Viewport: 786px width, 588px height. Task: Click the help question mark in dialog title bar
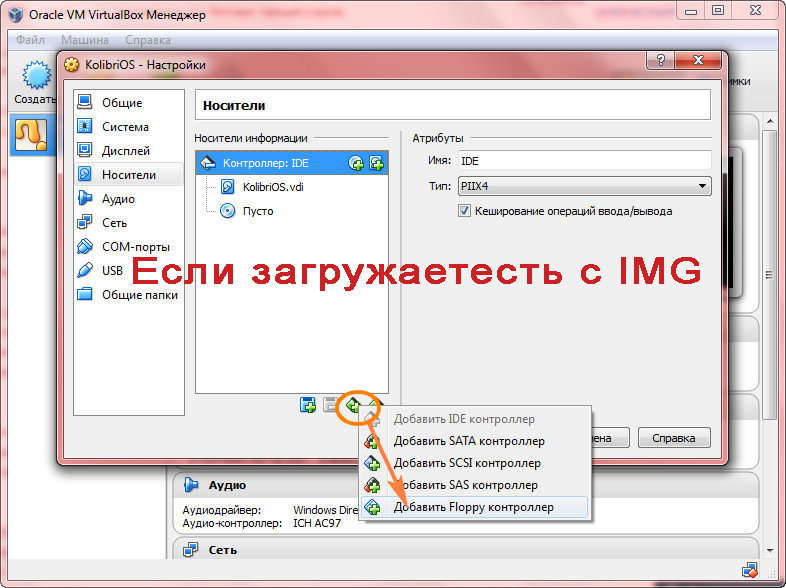click(x=660, y=64)
